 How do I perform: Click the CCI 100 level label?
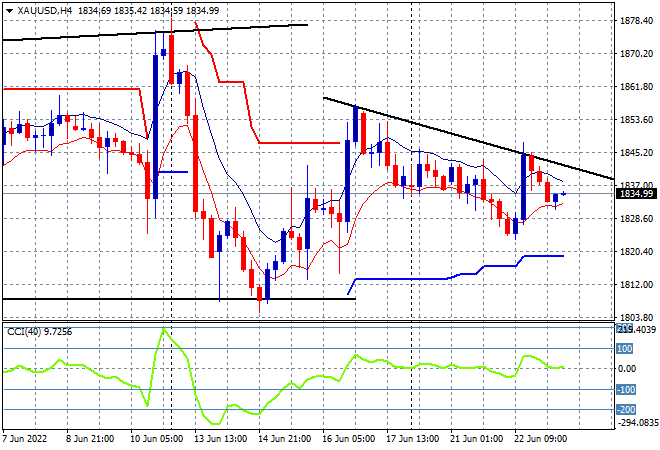(625, 349)
